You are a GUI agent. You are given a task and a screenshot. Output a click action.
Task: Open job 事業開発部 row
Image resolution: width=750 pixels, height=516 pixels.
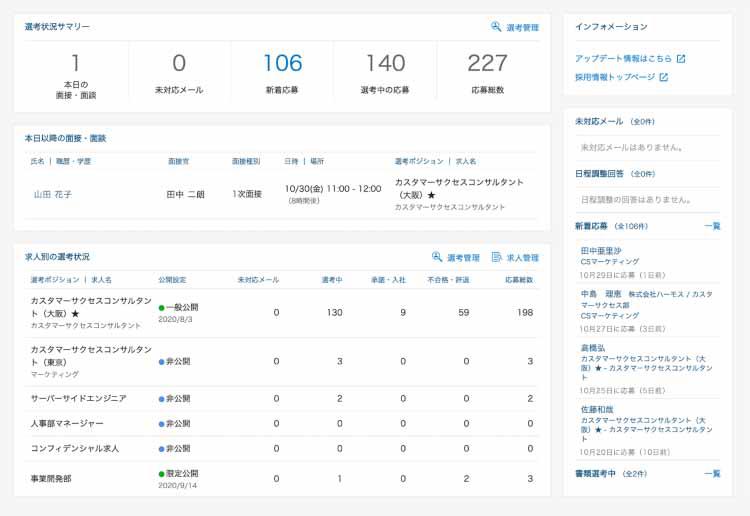[x=51, y=478]
